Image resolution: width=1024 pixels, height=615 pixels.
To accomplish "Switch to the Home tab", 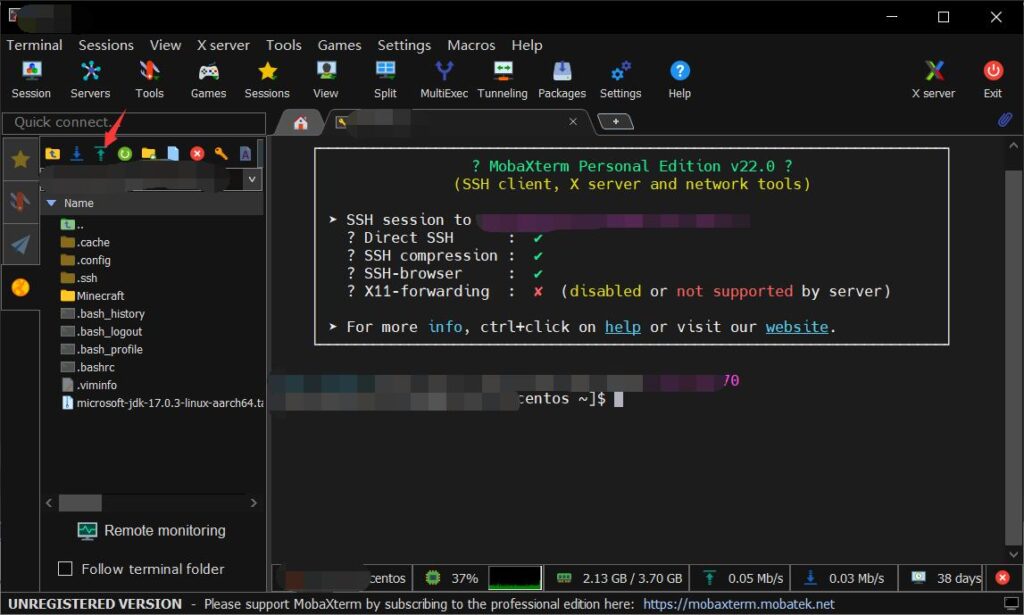I will [300, 123].
